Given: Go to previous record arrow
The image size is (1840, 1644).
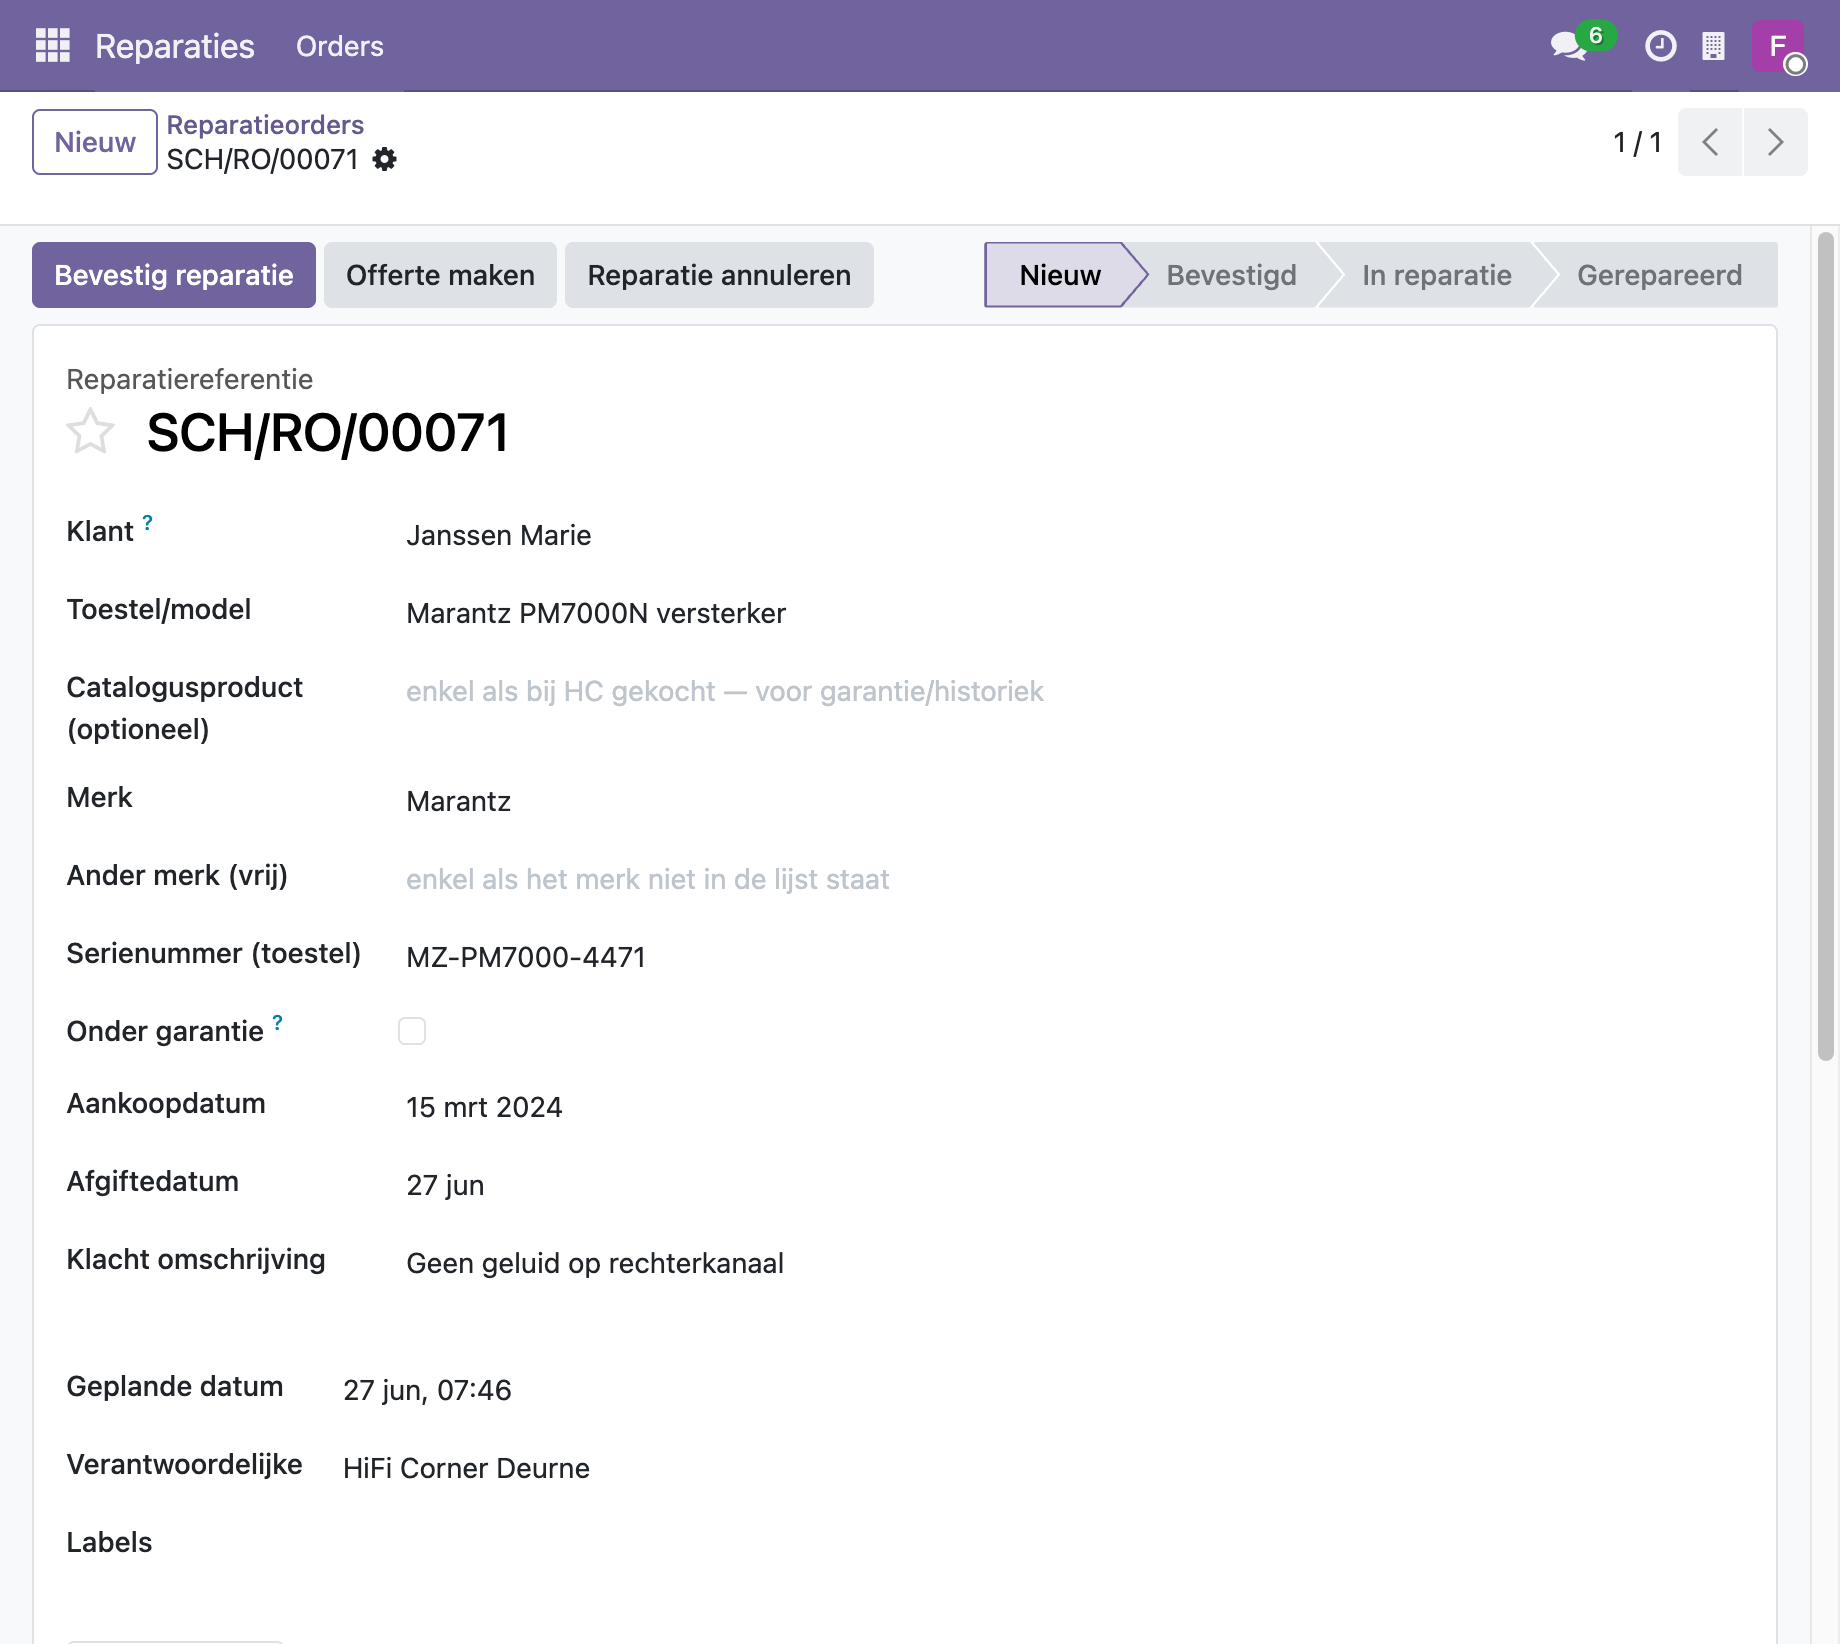Looking at the screenshot, I should (1710, 142).
